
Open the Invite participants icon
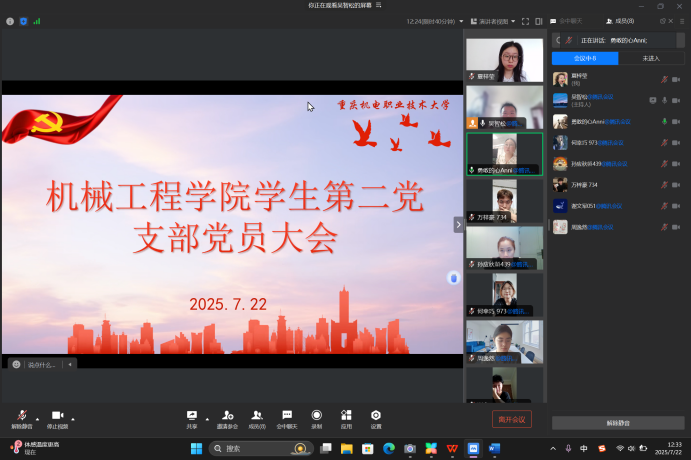pyautogui.click(x=227, y=419)
